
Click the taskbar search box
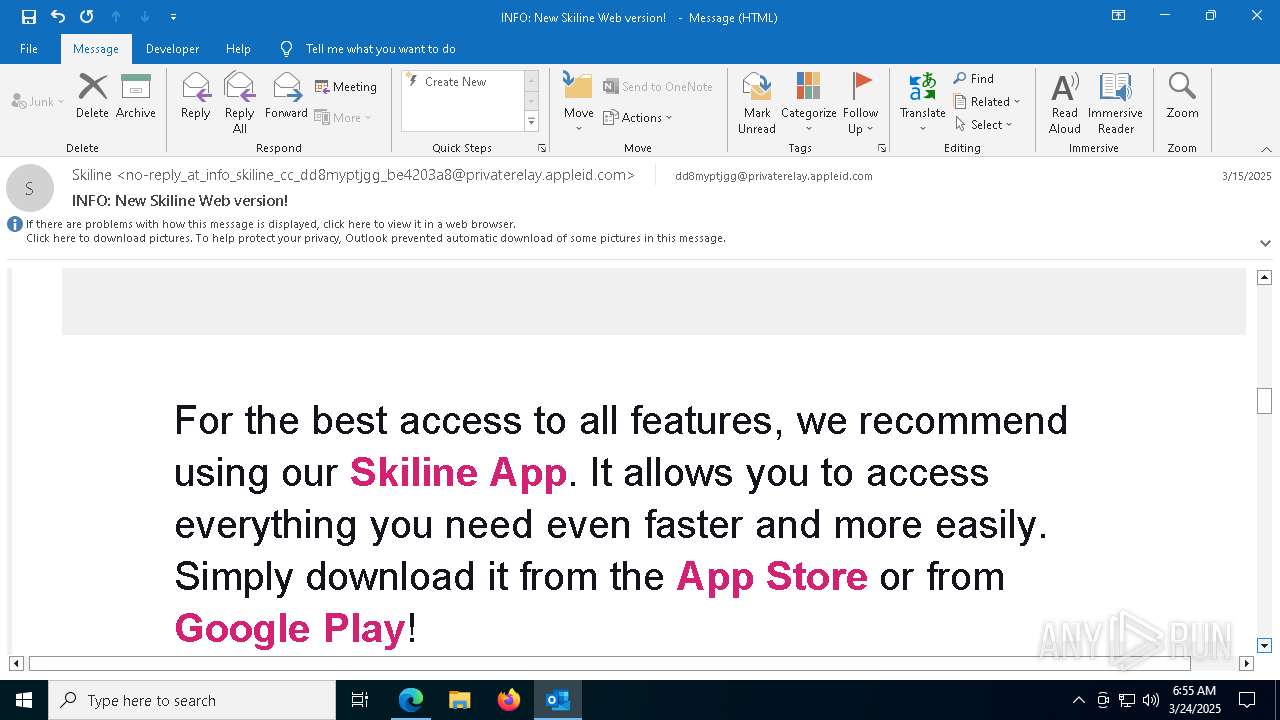(192, 700)
